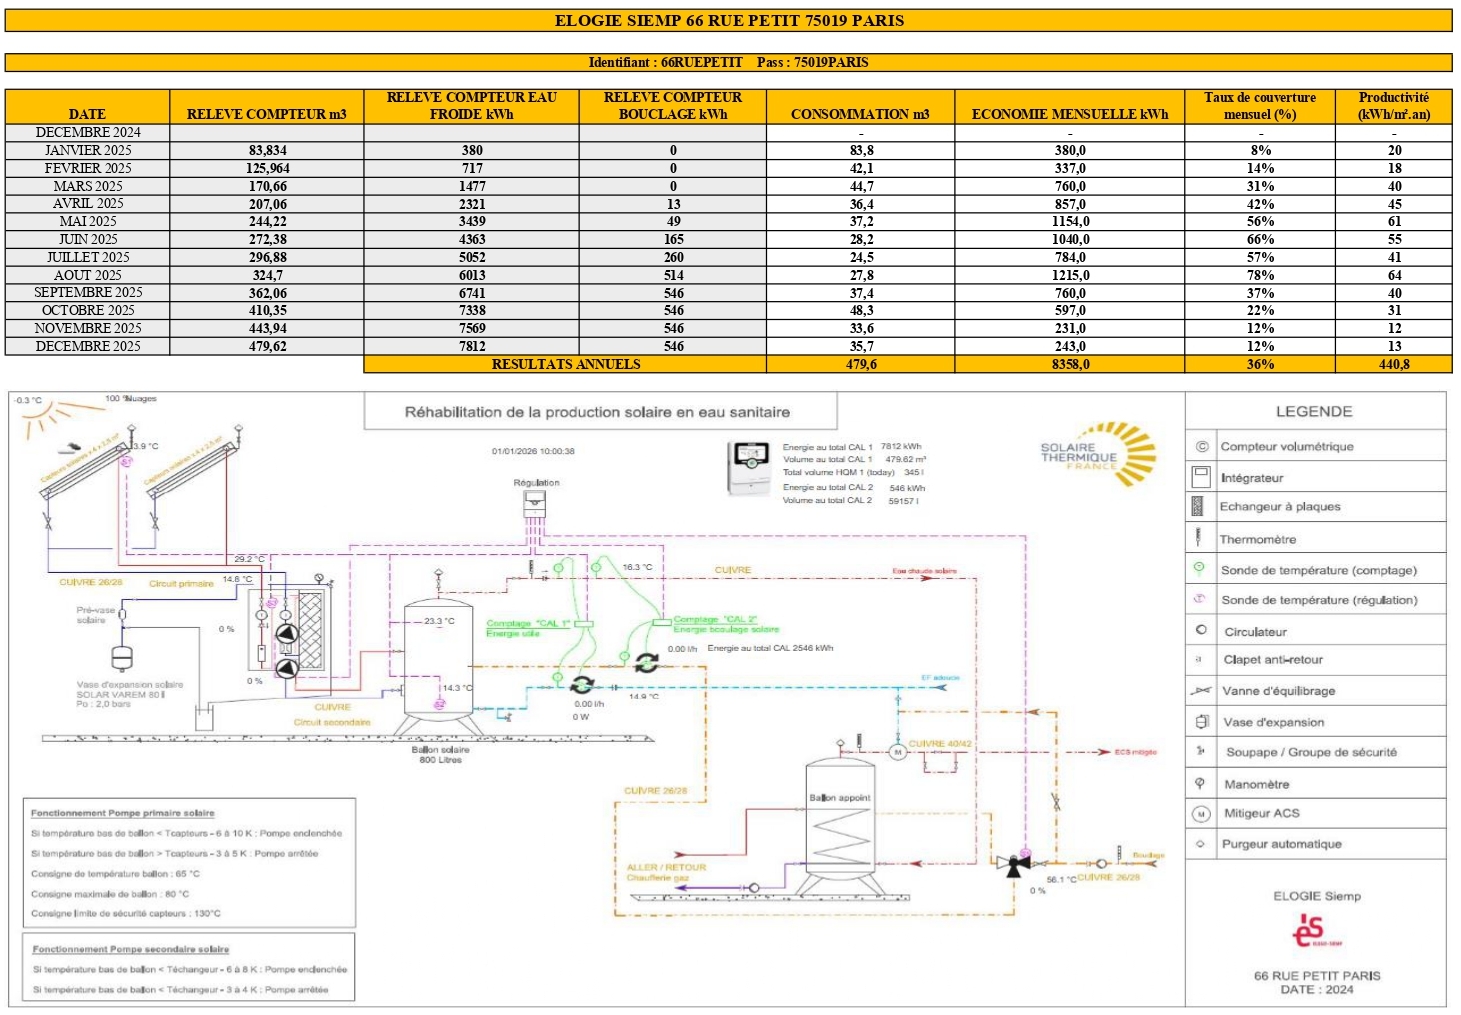This screenshot has height=1015, width=1461.
Task: Click the Mitigeur ACS legend icon
Action: pyautogui.click(x=1201, y=814)
